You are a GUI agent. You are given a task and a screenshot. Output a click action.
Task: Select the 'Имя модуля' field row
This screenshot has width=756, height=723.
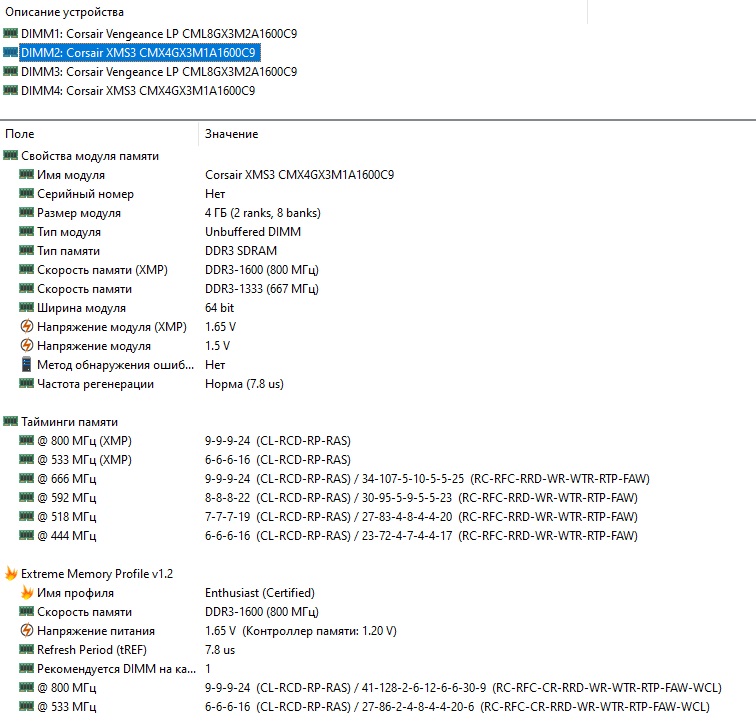(x=71, y=175)
